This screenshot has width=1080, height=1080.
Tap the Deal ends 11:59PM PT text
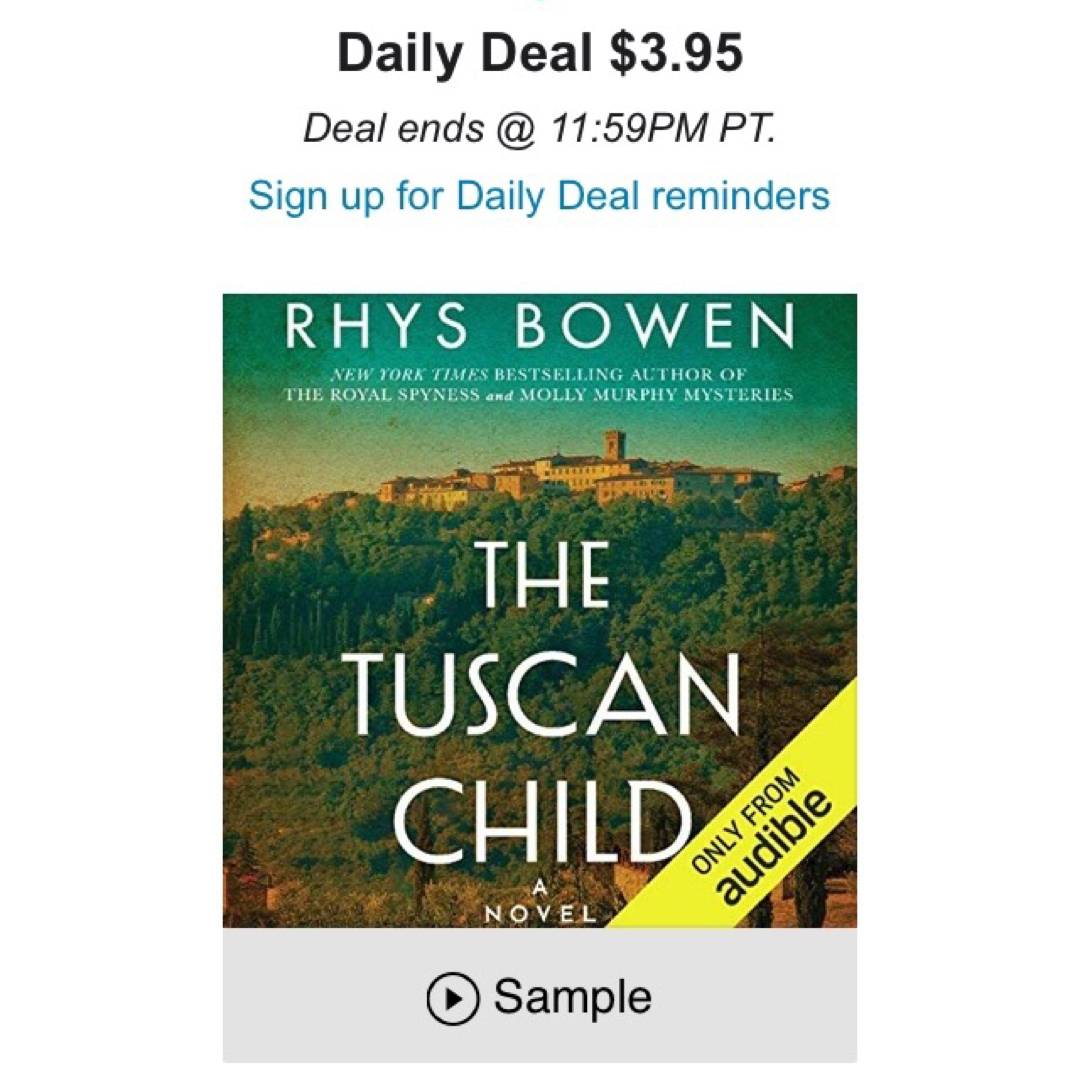539,128
